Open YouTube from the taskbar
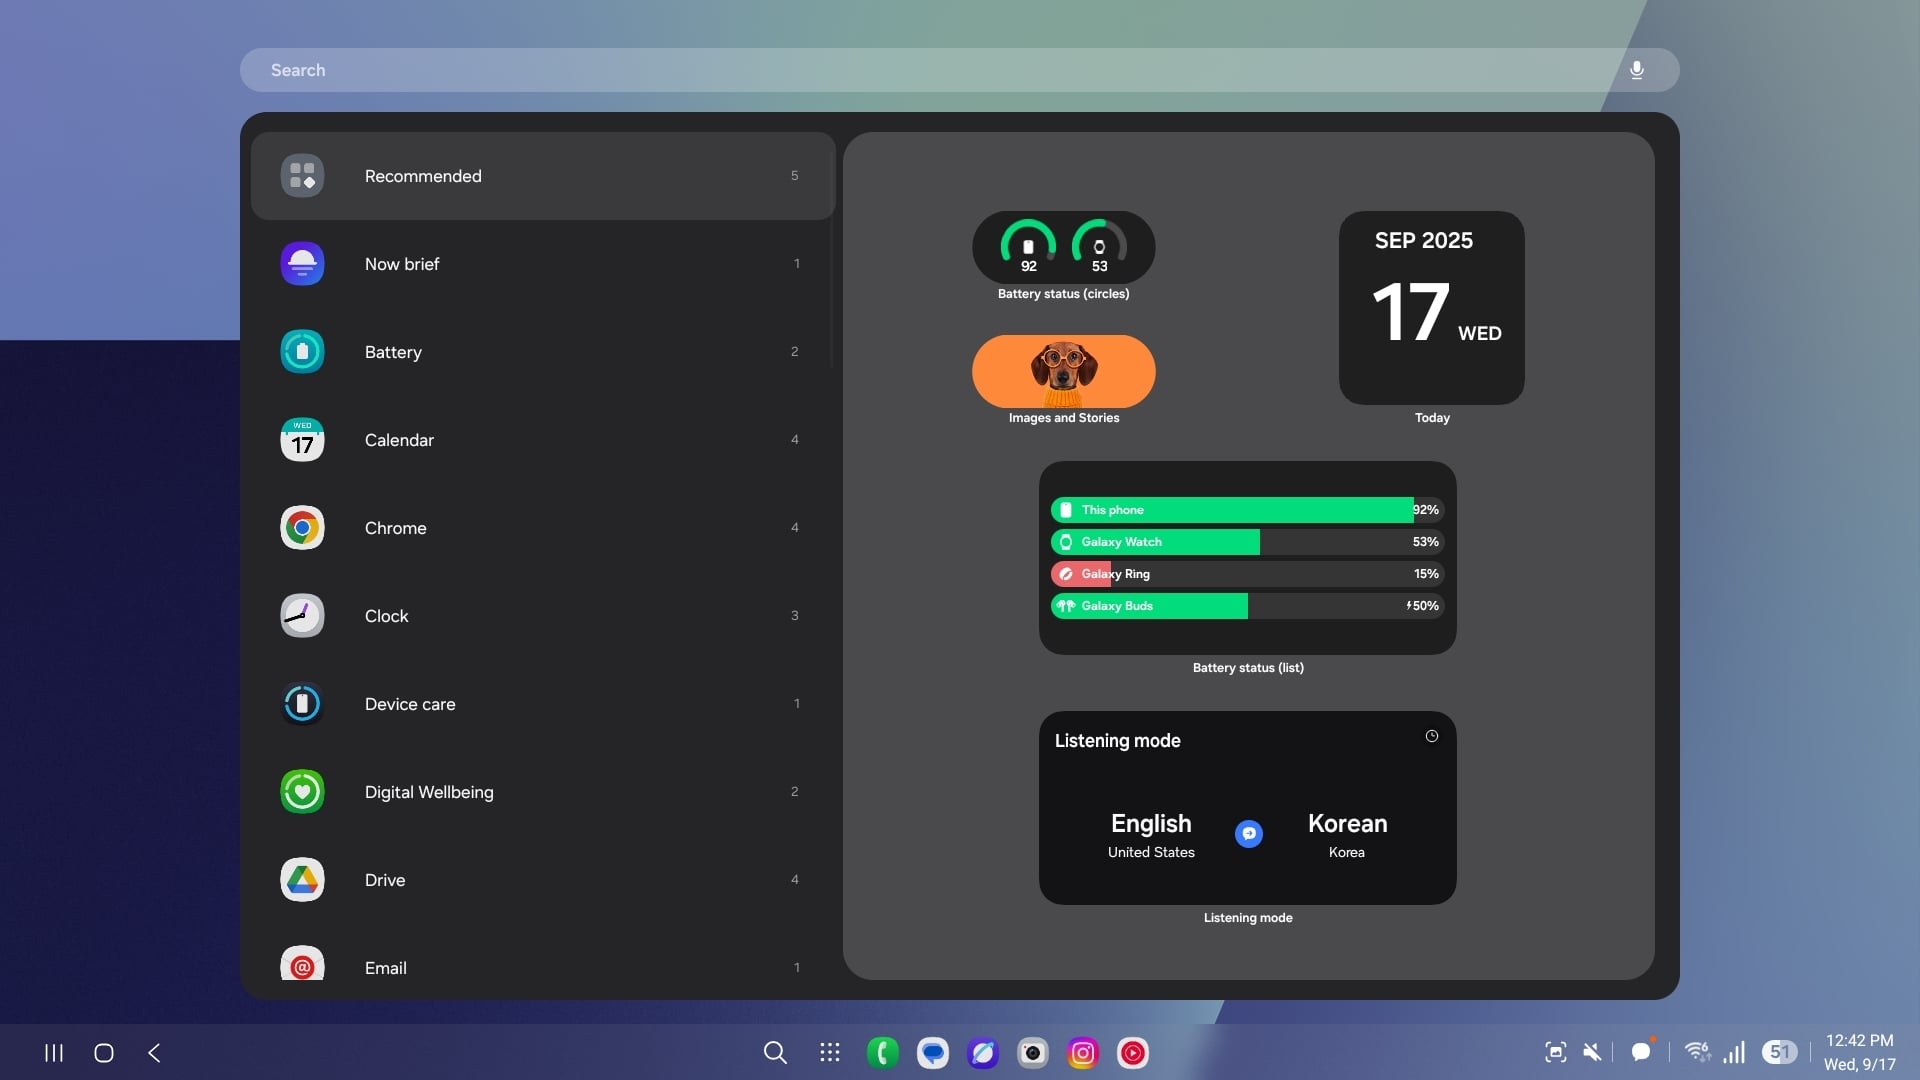This screenshot has width=1920, height=1080. pos(1132,1052)
